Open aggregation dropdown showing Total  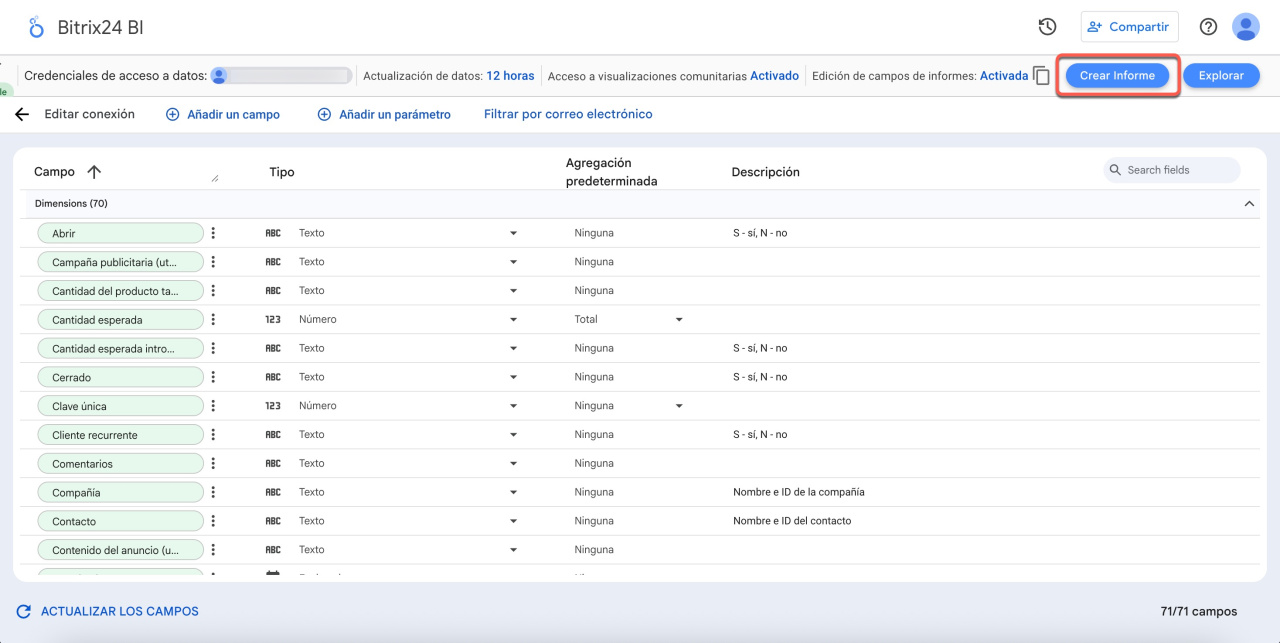[x=679, y=320]
